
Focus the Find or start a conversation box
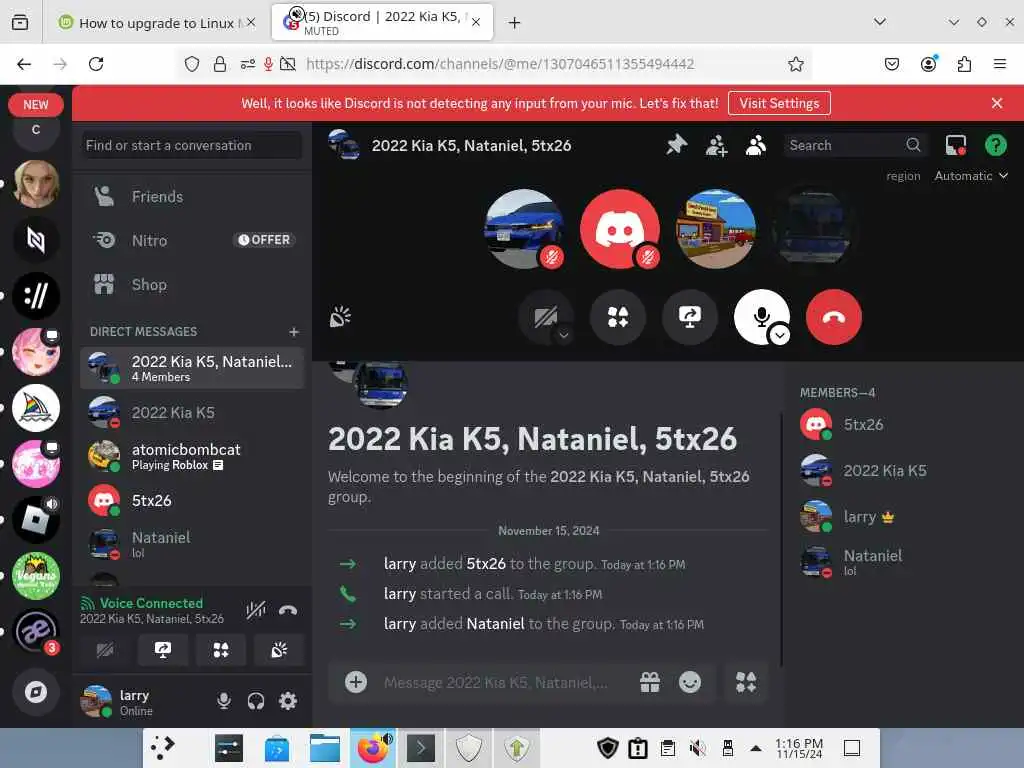(x=191, y=146)
